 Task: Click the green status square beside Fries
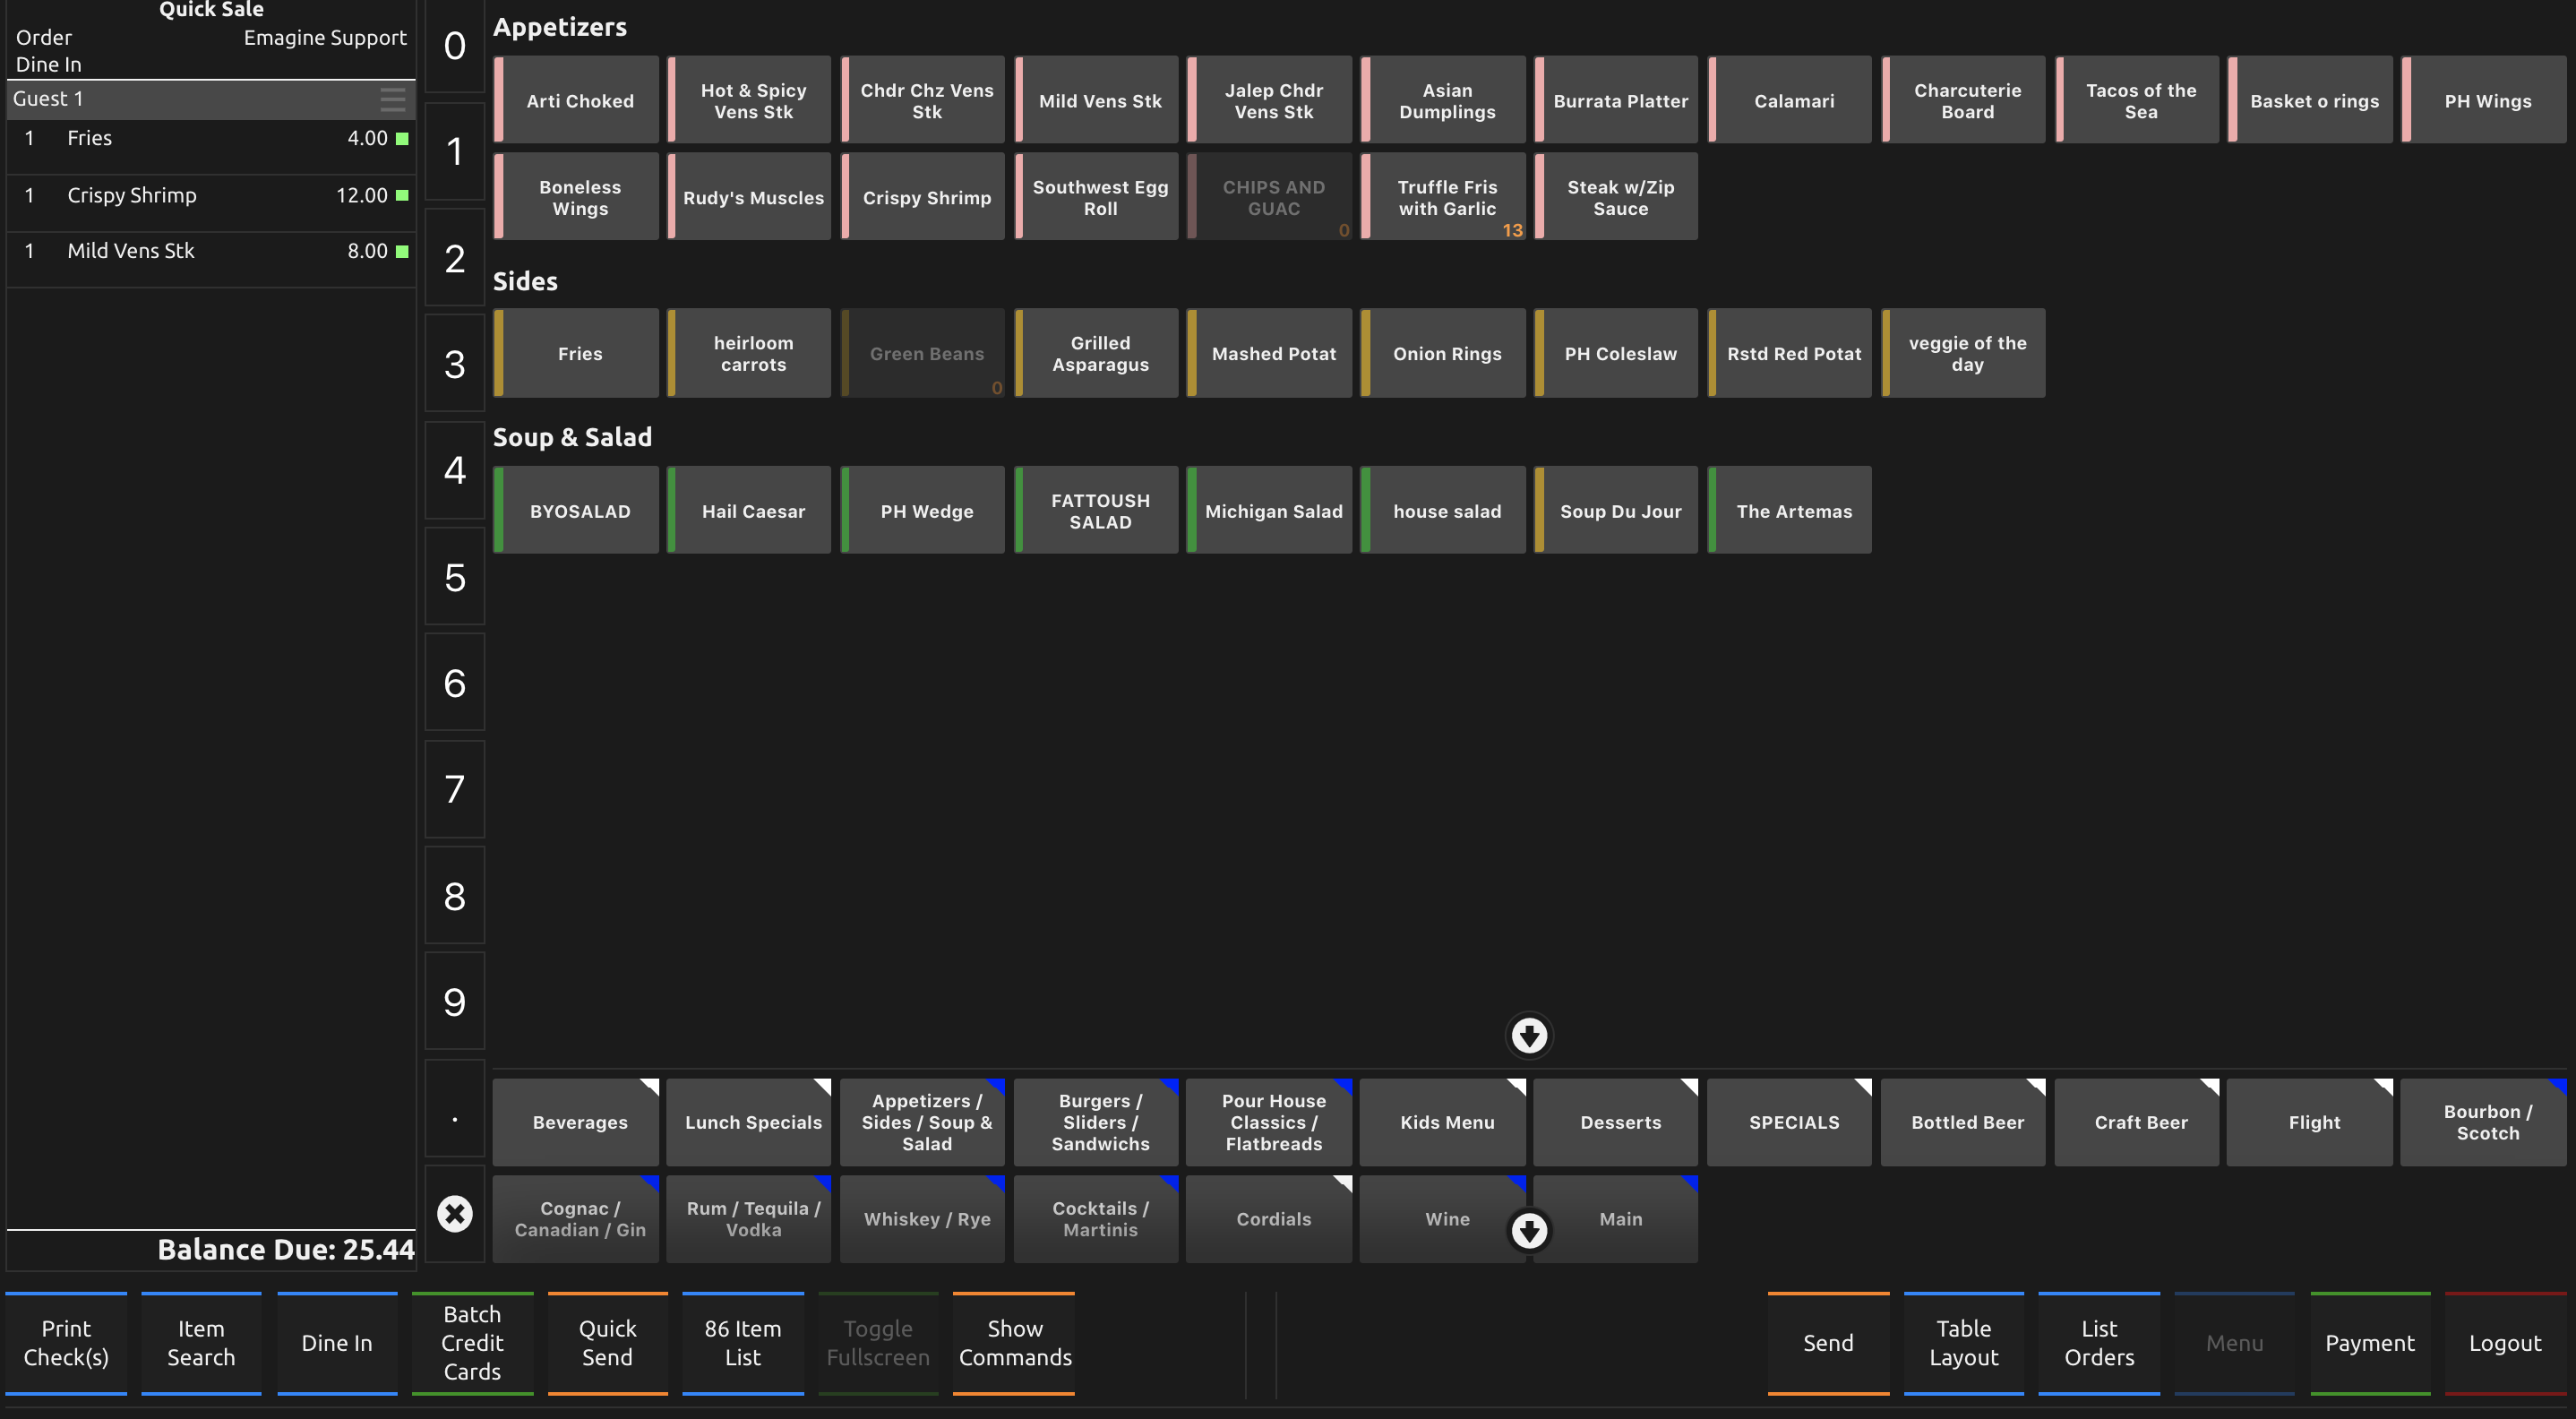[402, 138]
